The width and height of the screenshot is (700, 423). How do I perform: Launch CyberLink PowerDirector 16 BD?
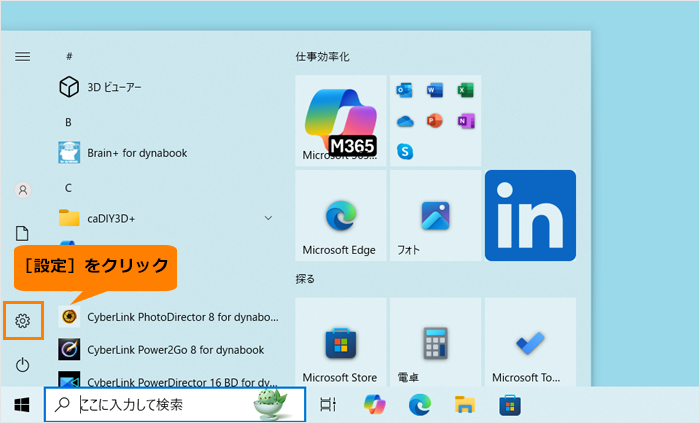tap(168, 380)
